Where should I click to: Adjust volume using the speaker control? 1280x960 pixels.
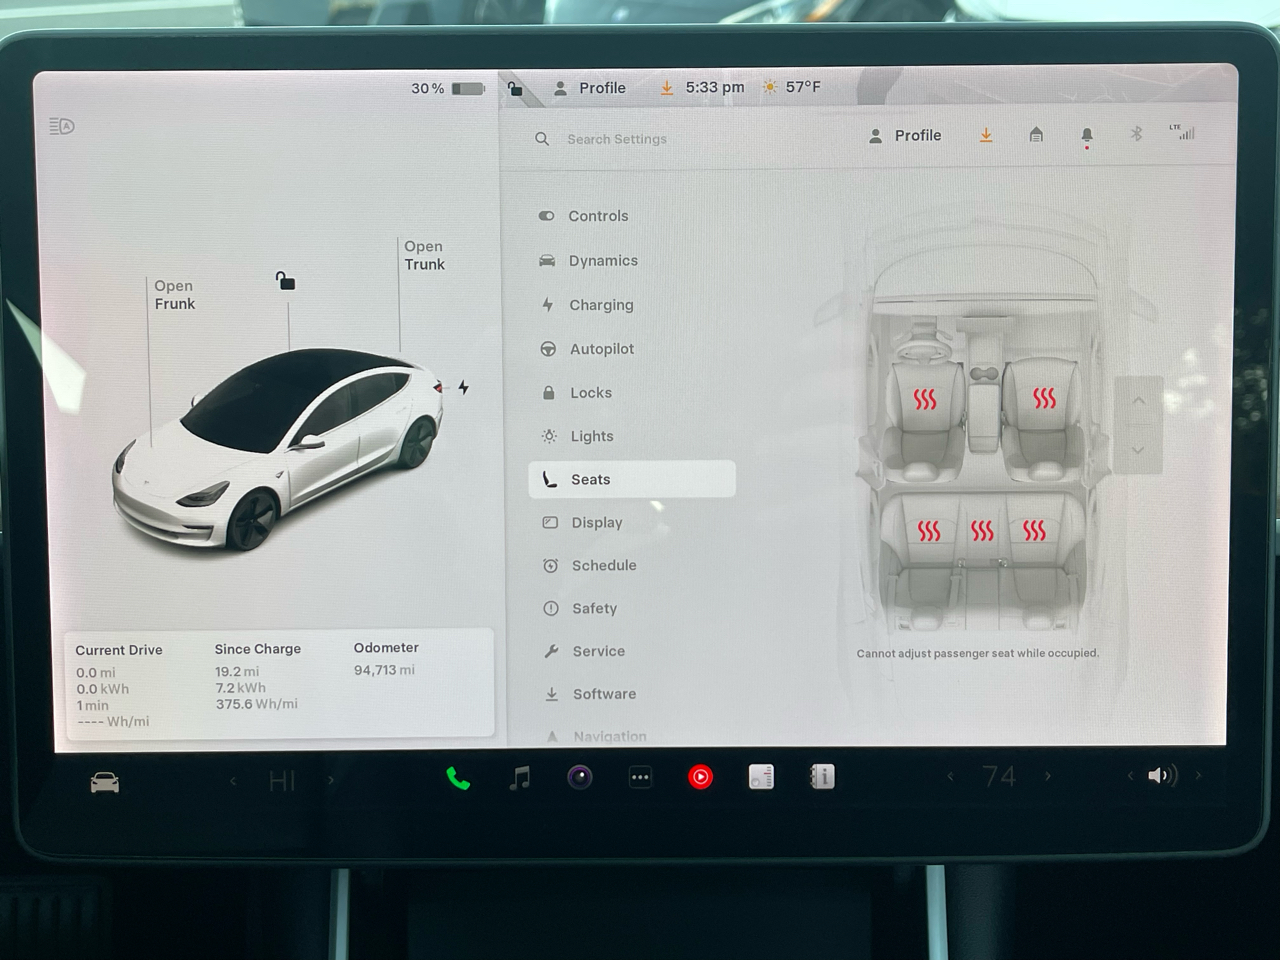1160,776
